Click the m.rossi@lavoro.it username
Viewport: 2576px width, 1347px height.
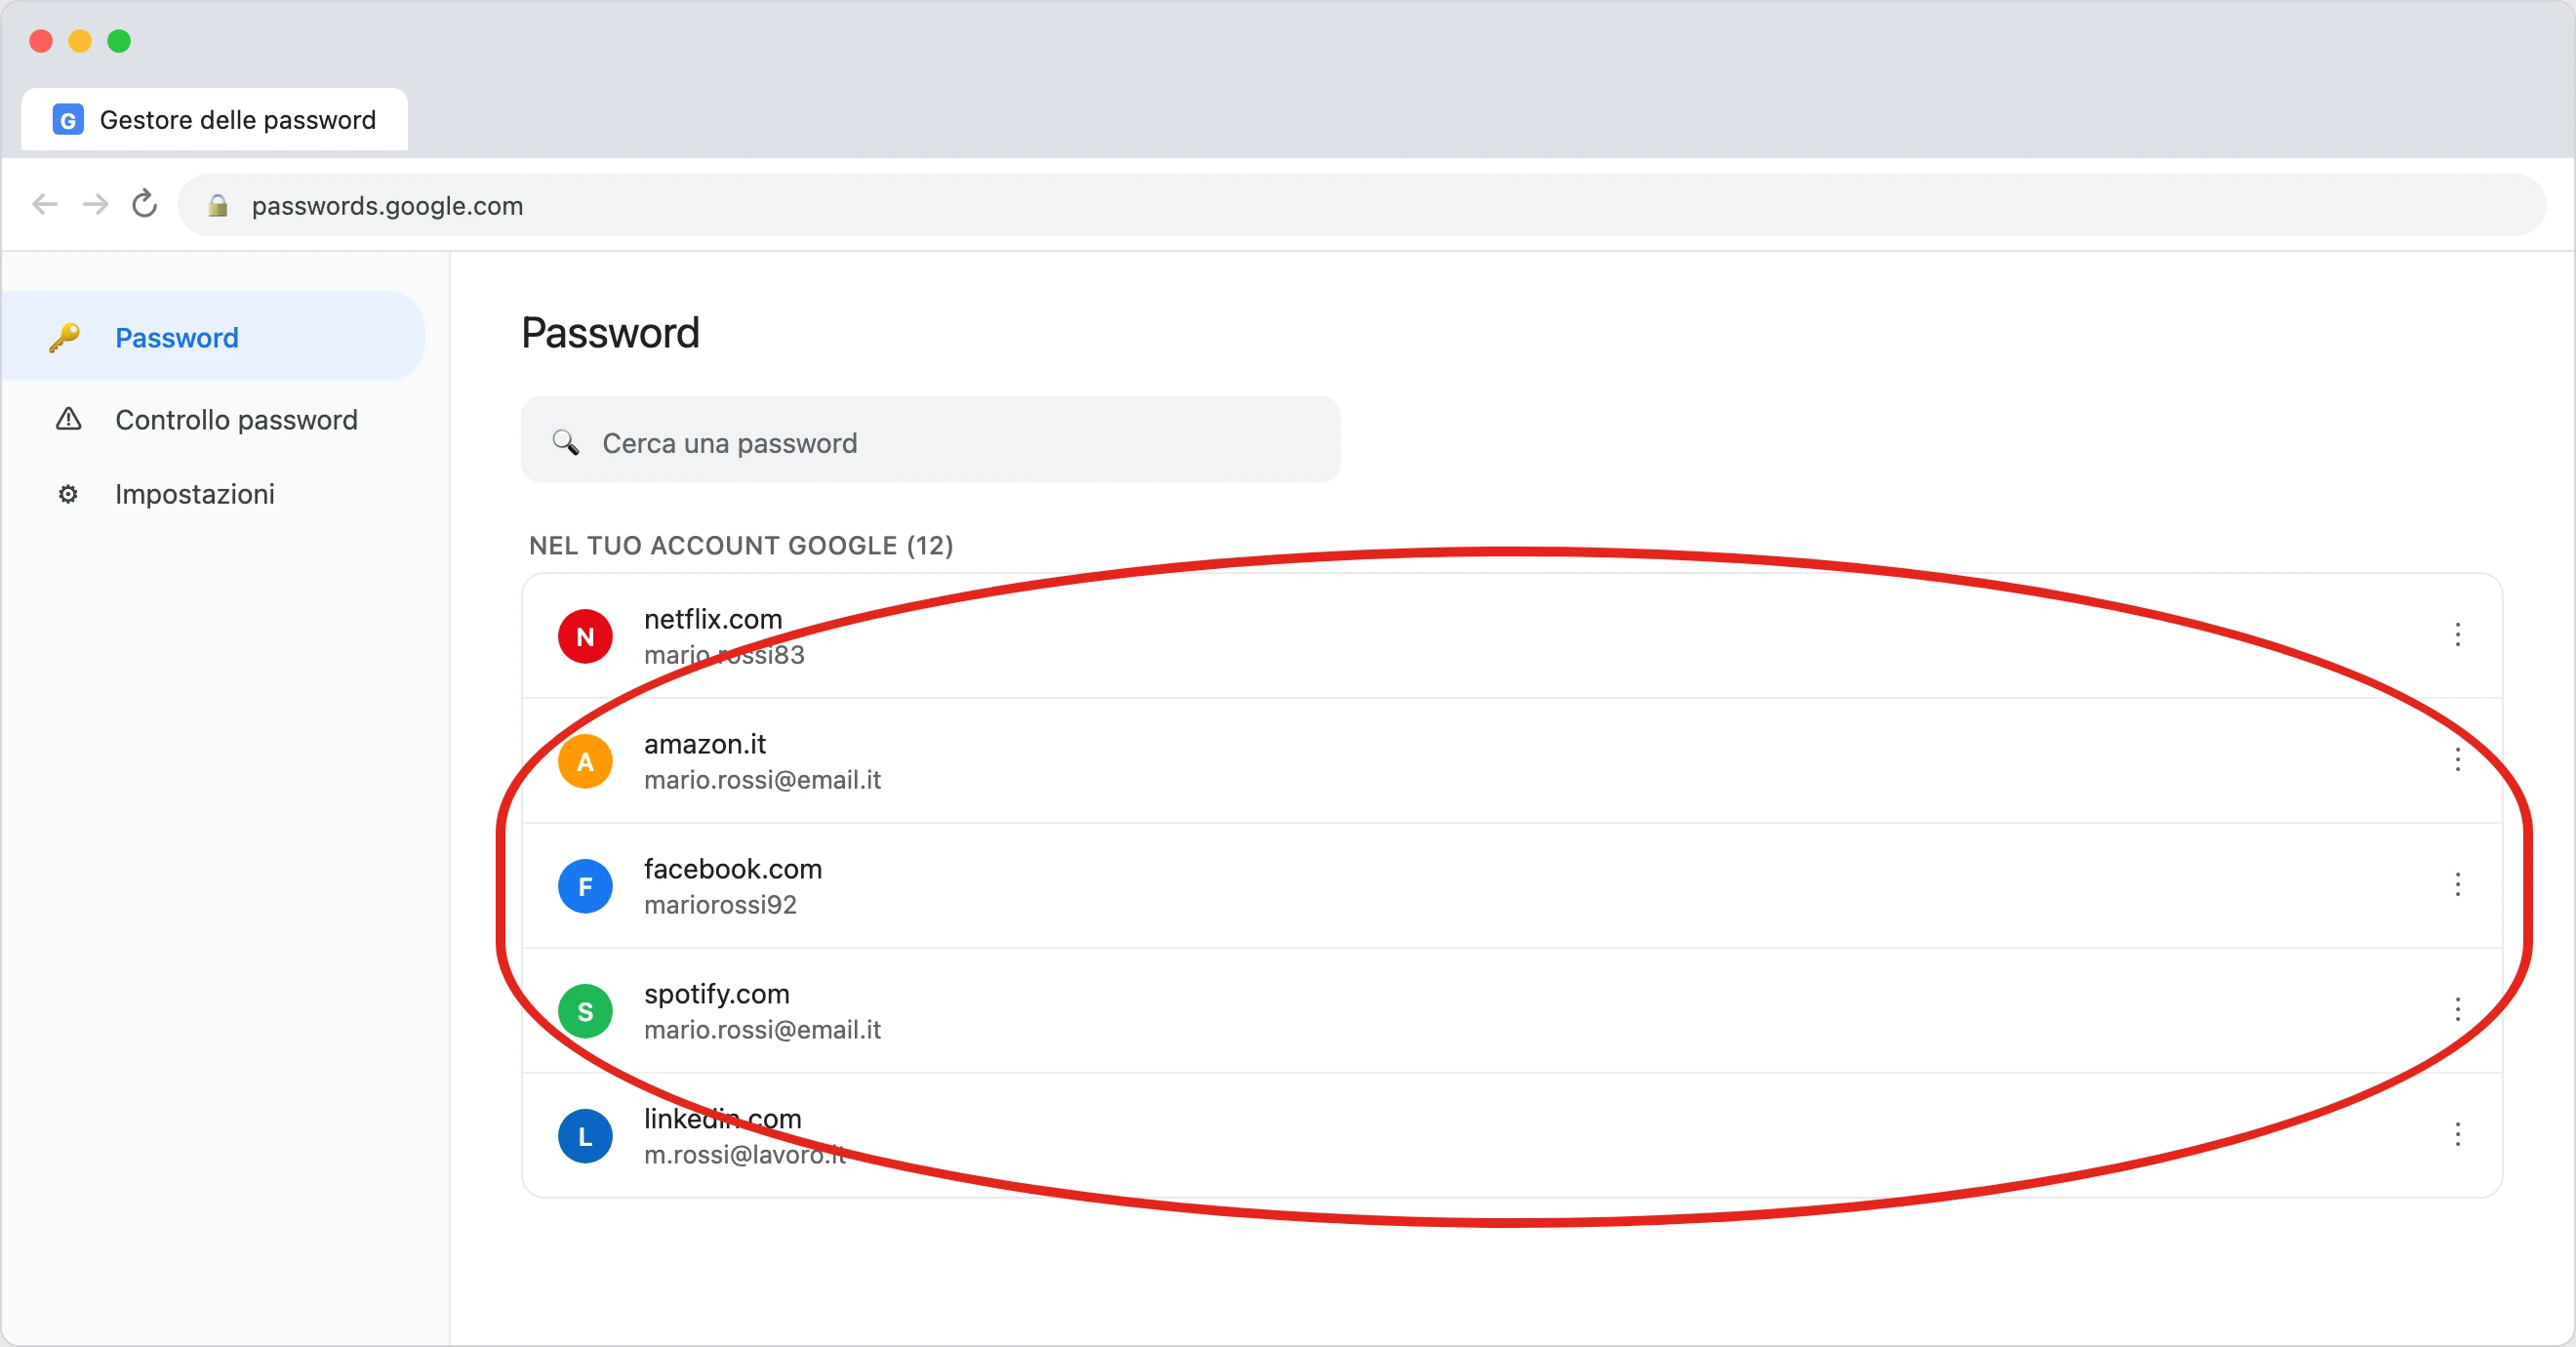coord(745,1155)
